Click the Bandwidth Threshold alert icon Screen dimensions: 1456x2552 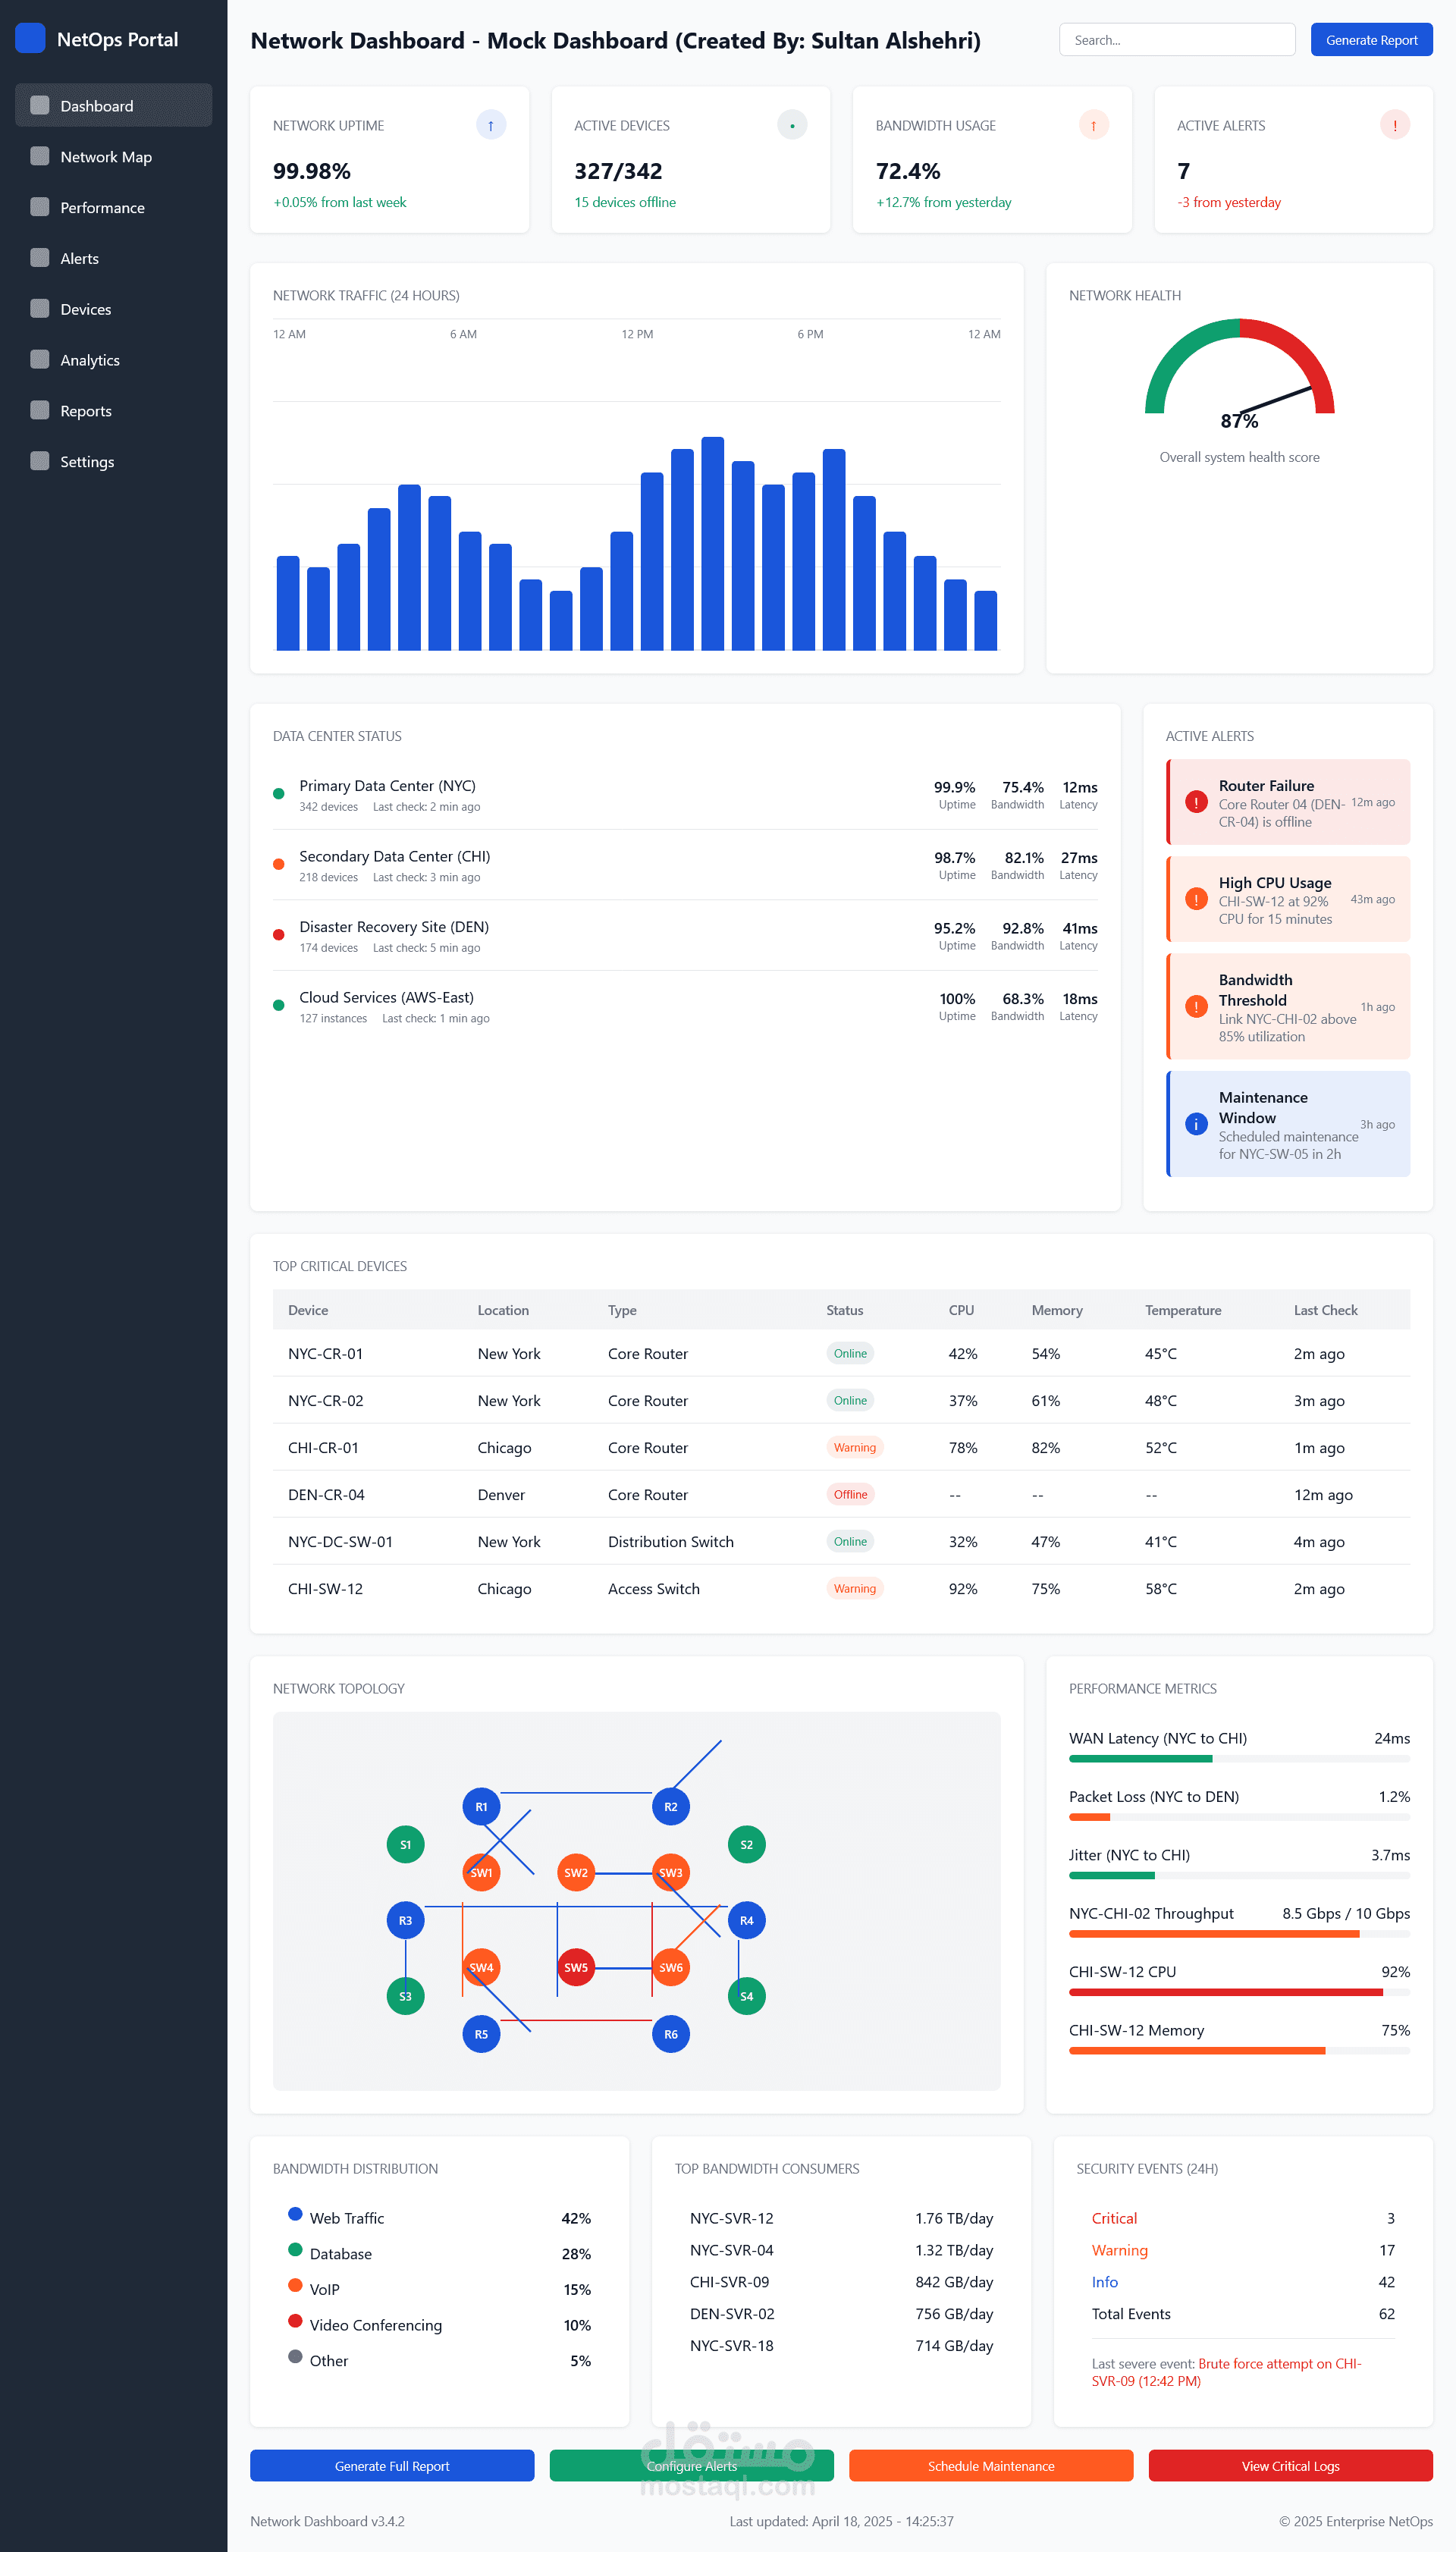[1196, 1007]
